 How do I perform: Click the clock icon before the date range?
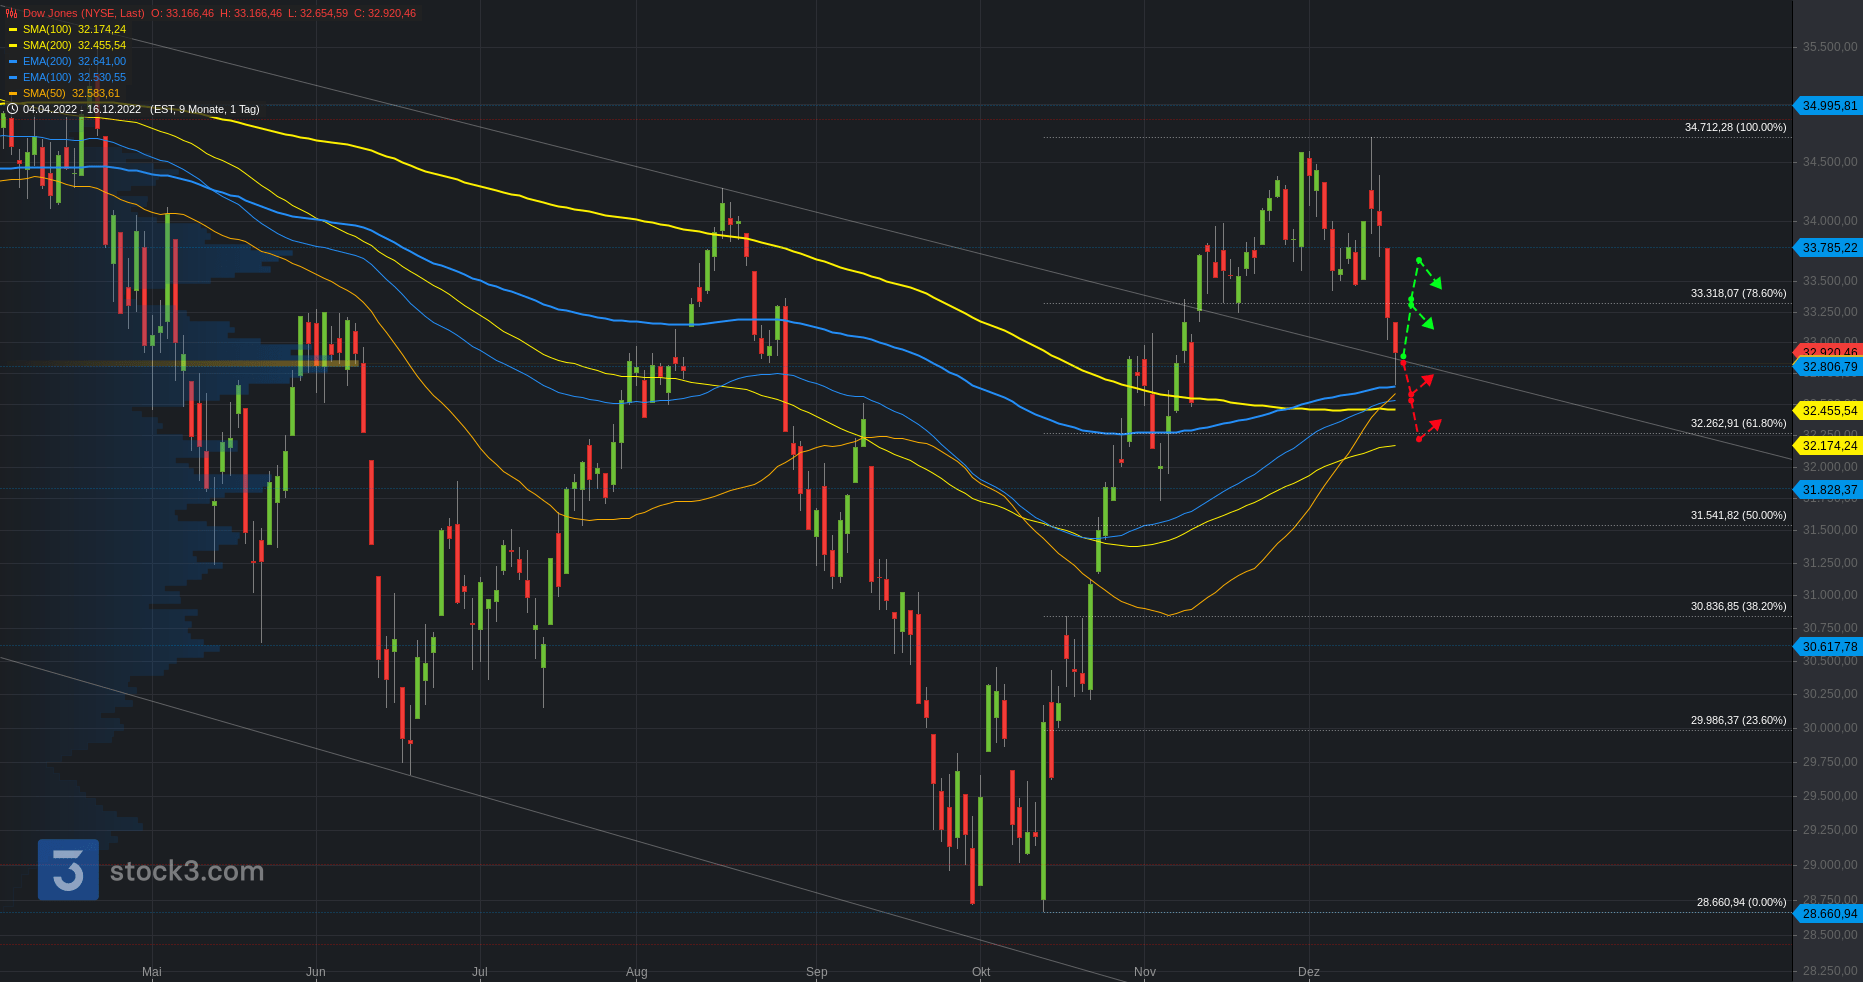13,109
